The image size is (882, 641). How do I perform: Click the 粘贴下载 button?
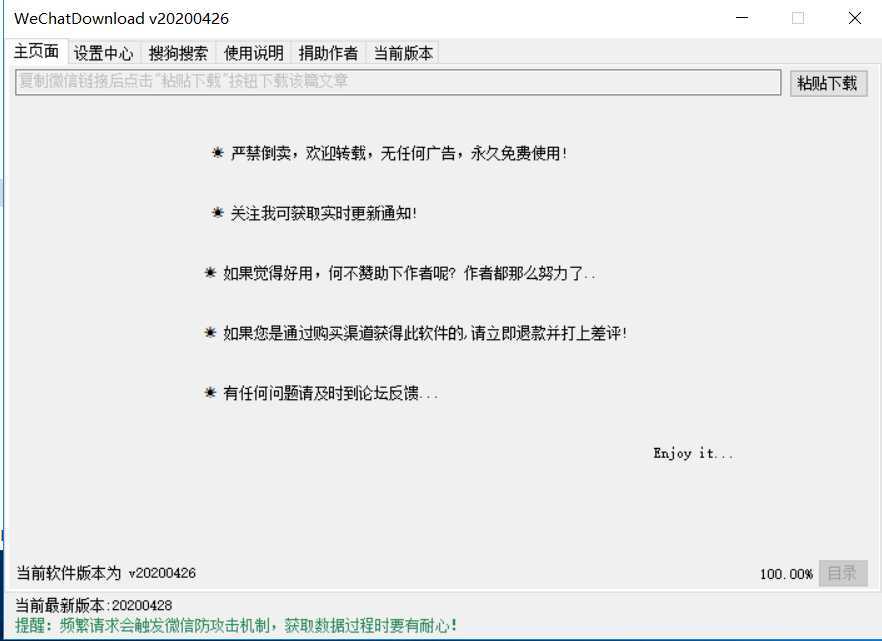pos(828,83)
